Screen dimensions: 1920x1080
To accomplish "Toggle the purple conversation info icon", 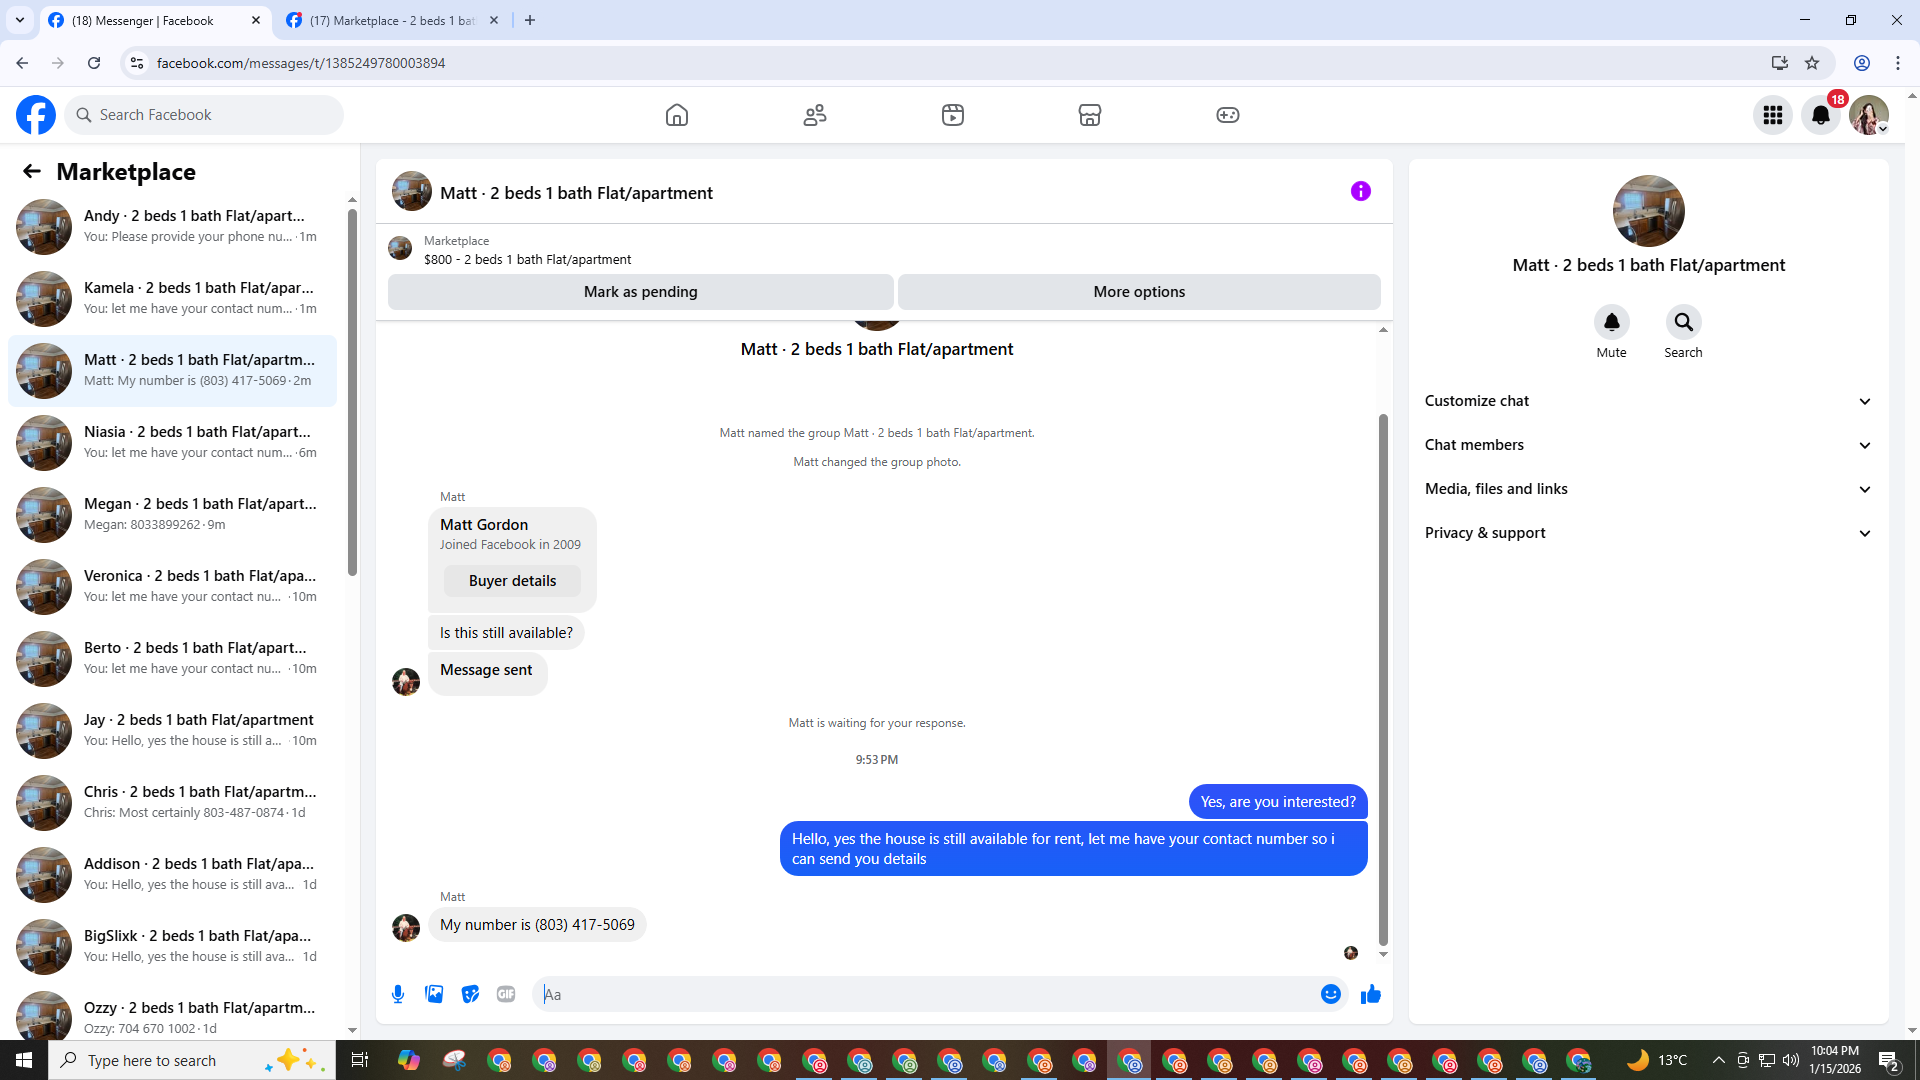I will (x=1361, y=191).
